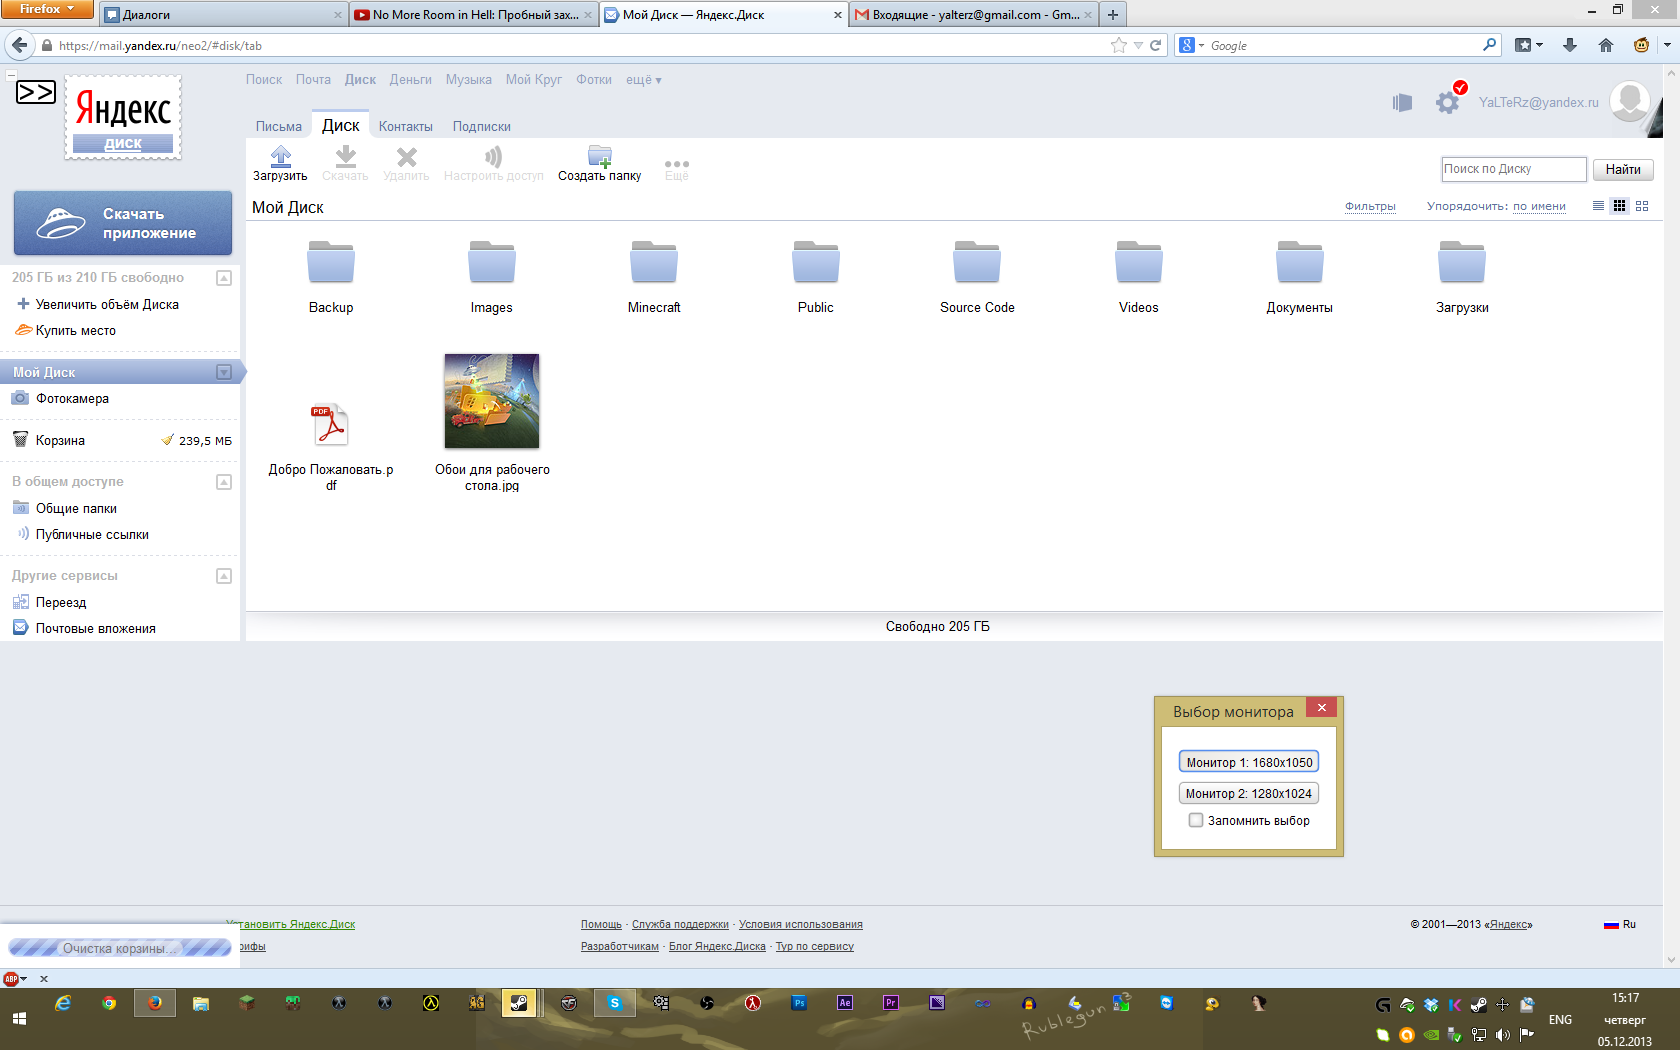
Task: Open the Фотокамера item
Action: 72,398
